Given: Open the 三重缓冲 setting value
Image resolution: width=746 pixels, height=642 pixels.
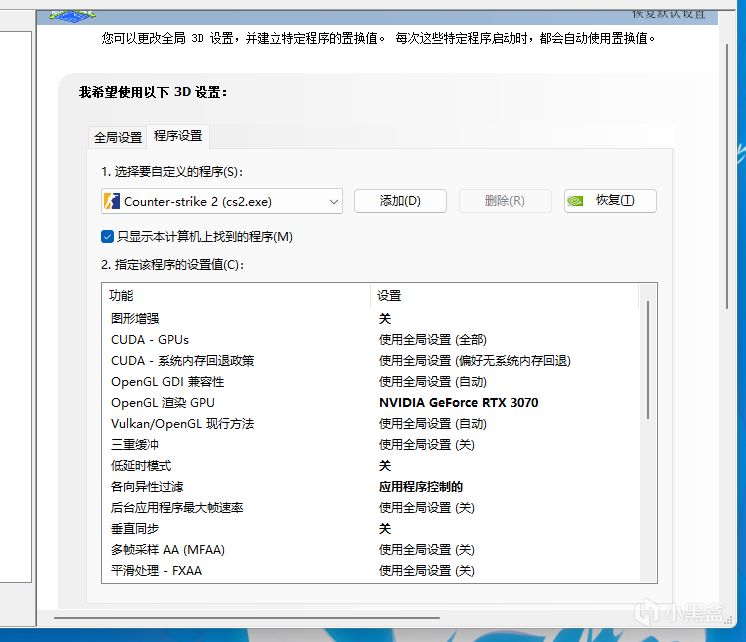Looking at the screenshot, I should coord(427,444).
